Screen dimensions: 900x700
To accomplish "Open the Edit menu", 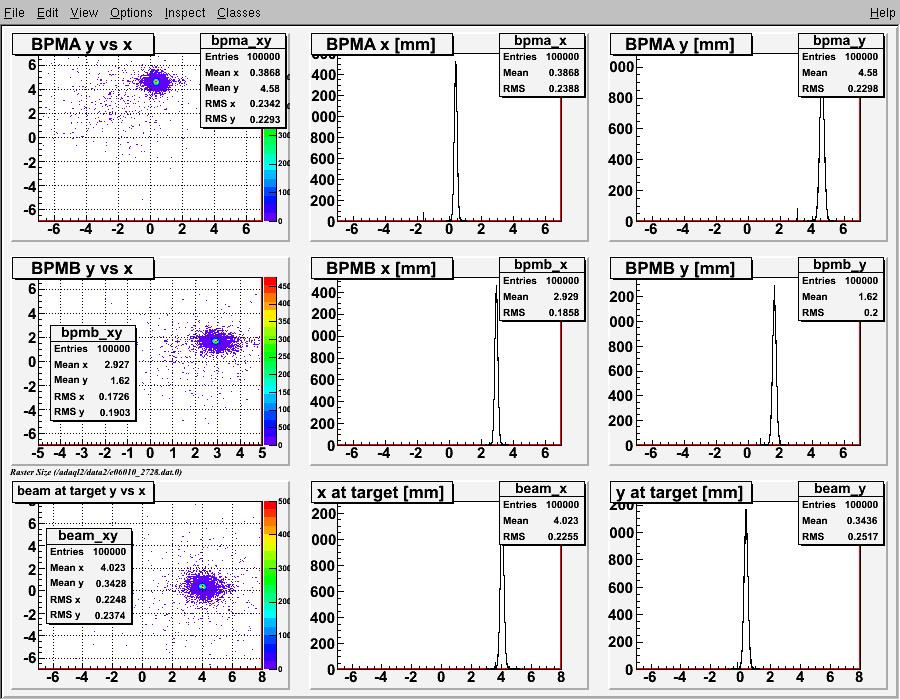I will click(x=47, y=13).
